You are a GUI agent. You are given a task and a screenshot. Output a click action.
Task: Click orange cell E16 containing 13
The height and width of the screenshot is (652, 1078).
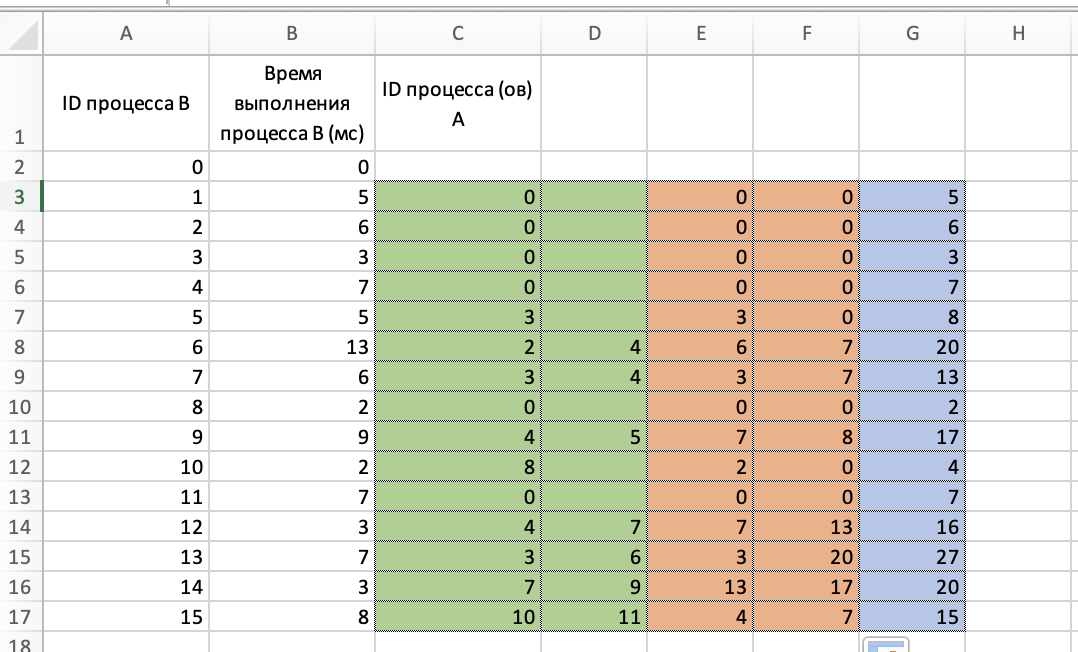pyautogui.click(x=701, y=587)
